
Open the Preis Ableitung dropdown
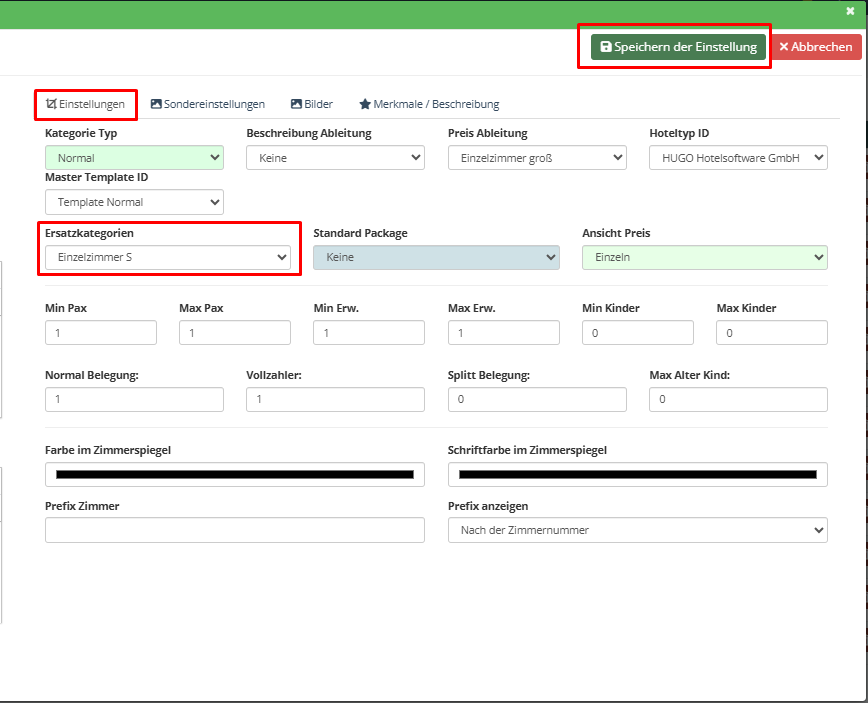click(x=537, y=158)
